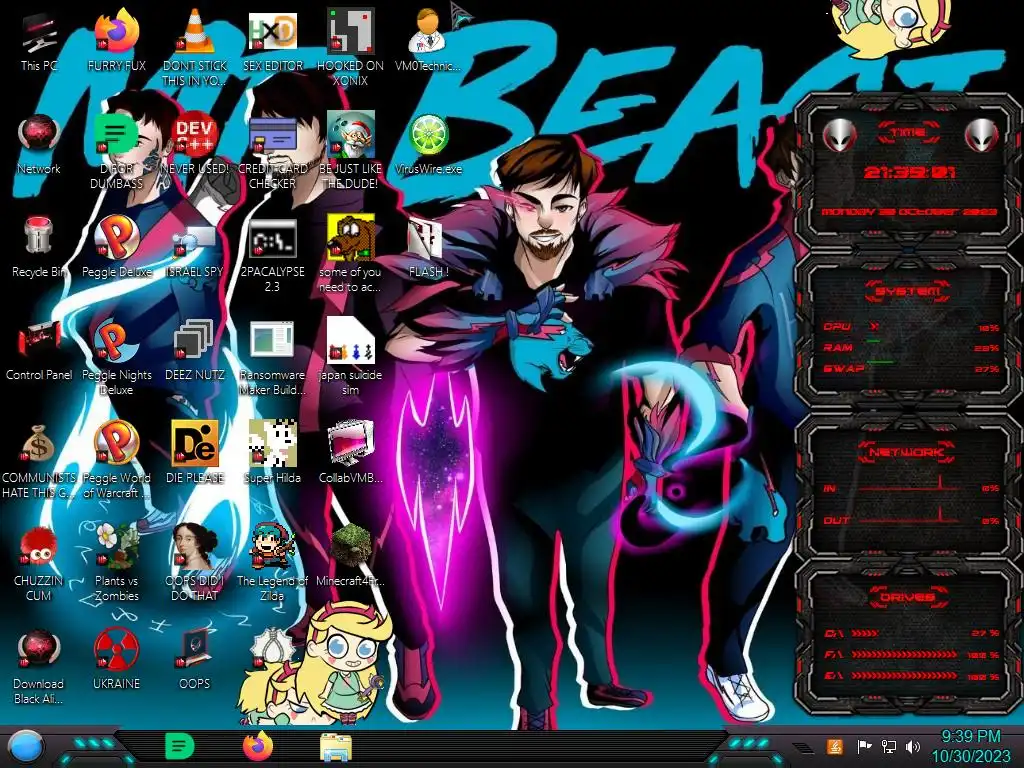Click the DRIVES widget header
Image resolution: width=1024 pixels, height=768 pixels.
(x=906, y=597)
